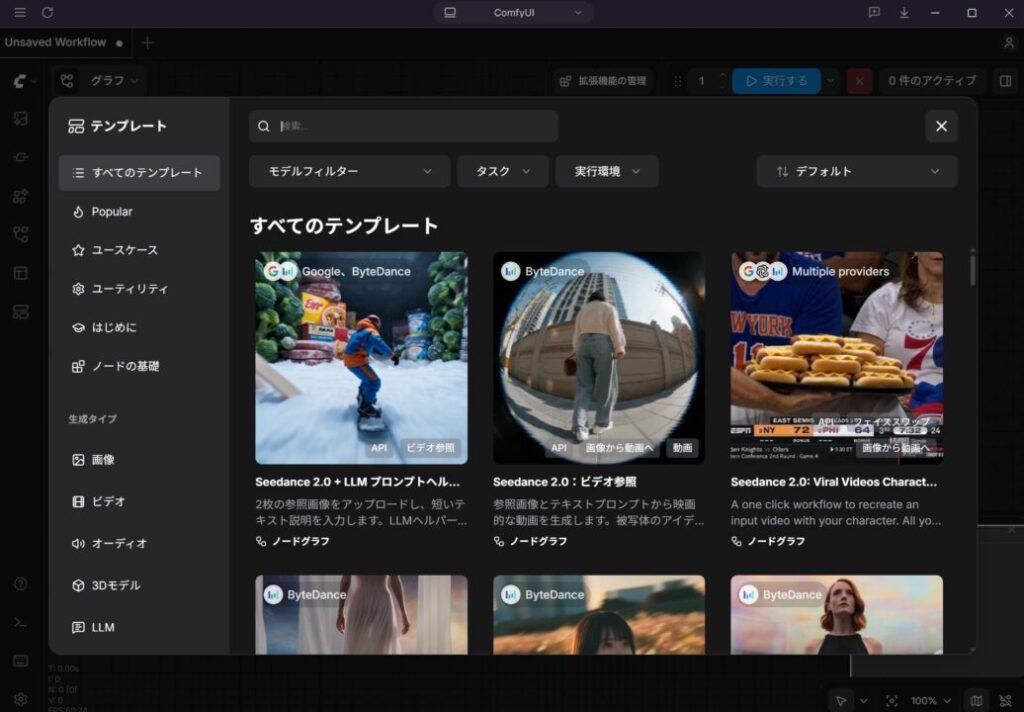1024x712 pixels.
Task: Open the 100% zoom dropdown
Action: [x=931, y=700]
